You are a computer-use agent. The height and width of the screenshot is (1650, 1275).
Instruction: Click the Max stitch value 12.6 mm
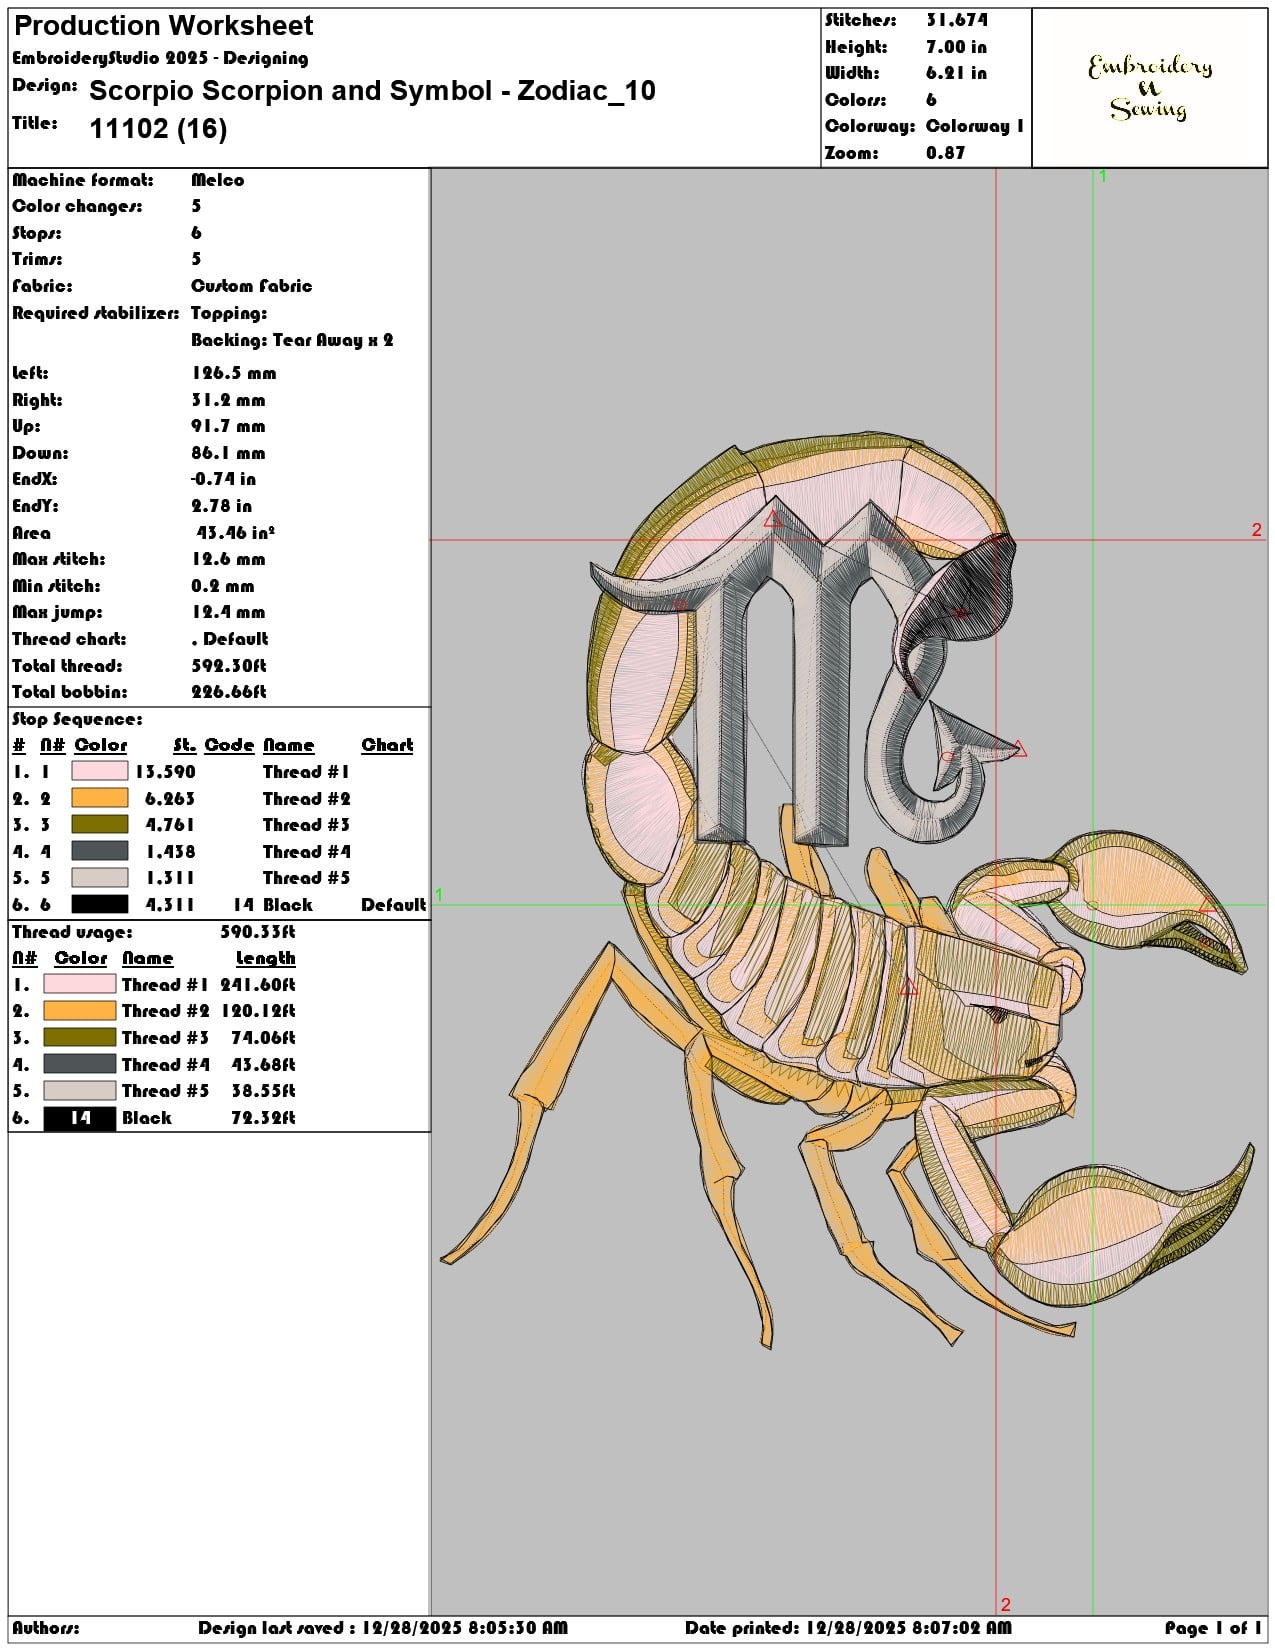228,559
